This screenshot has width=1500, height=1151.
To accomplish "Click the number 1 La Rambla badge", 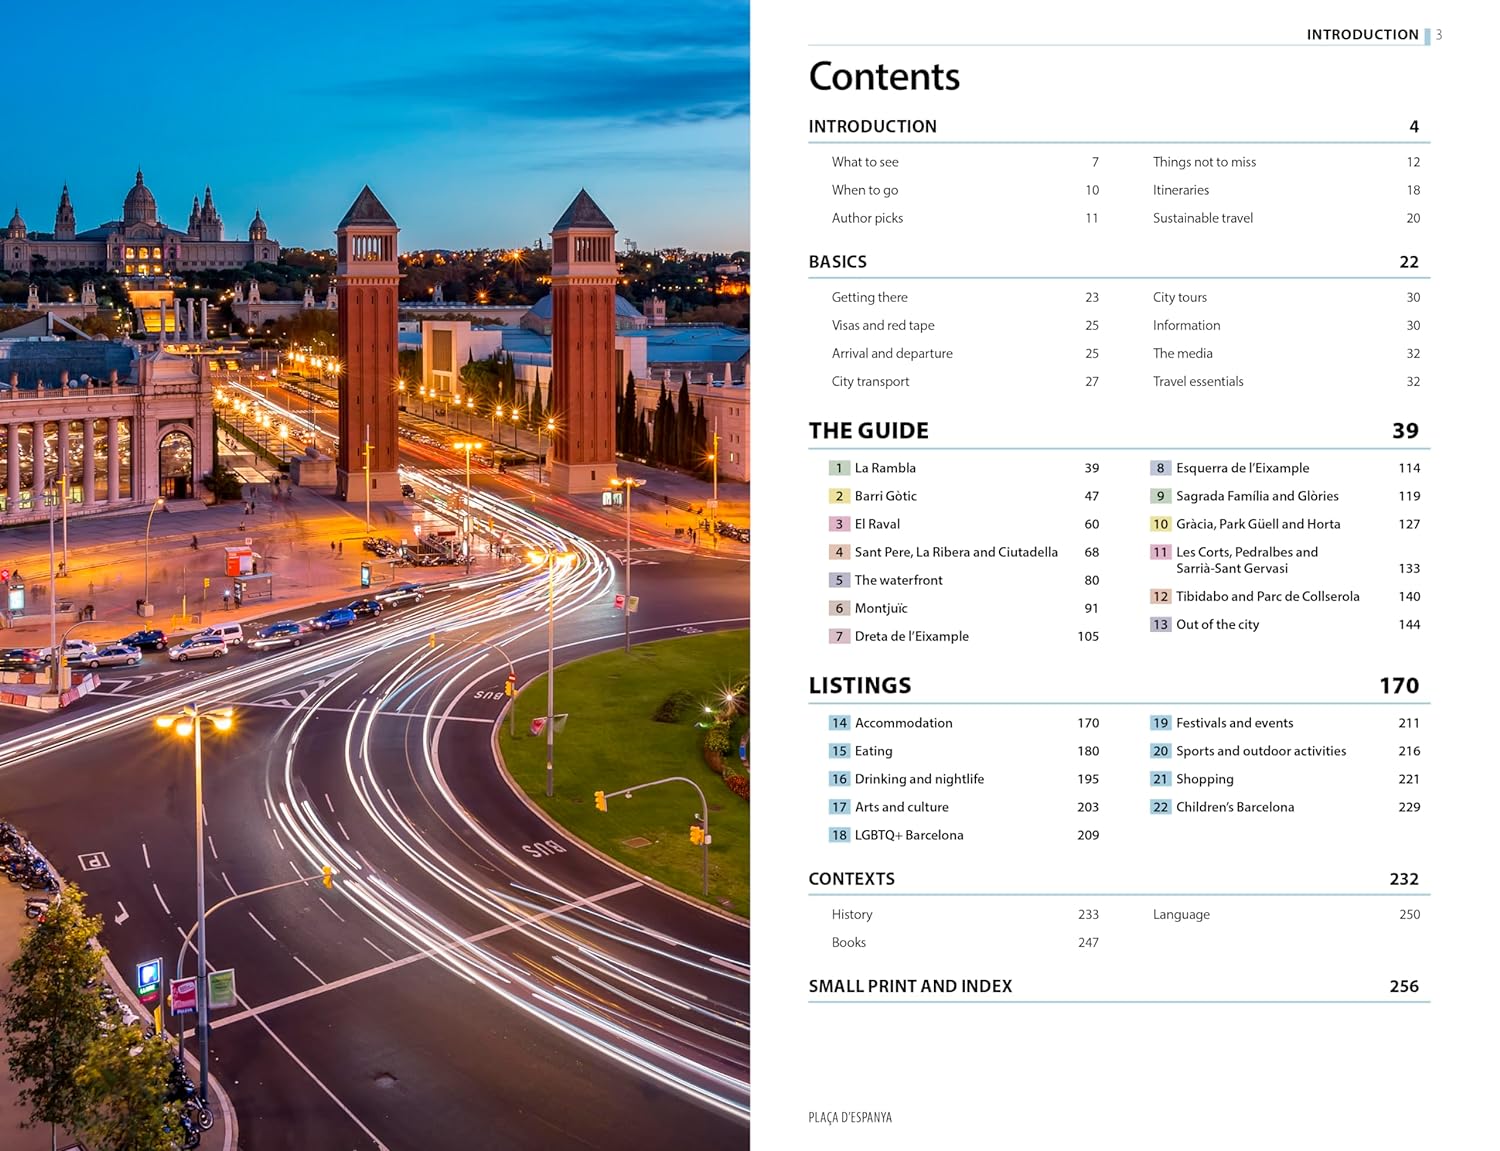I will 839,468.
